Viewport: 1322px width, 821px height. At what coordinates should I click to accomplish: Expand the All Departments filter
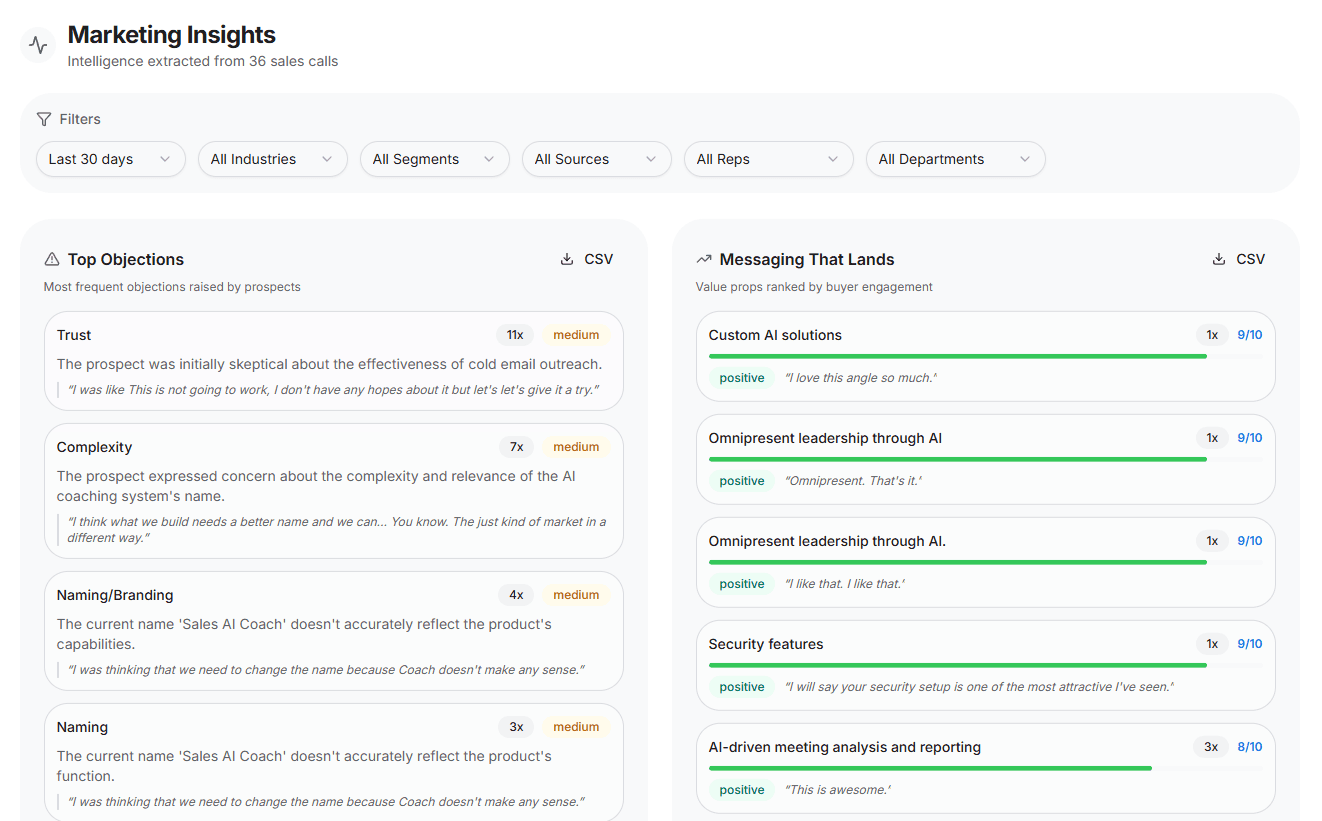[955, 158]
